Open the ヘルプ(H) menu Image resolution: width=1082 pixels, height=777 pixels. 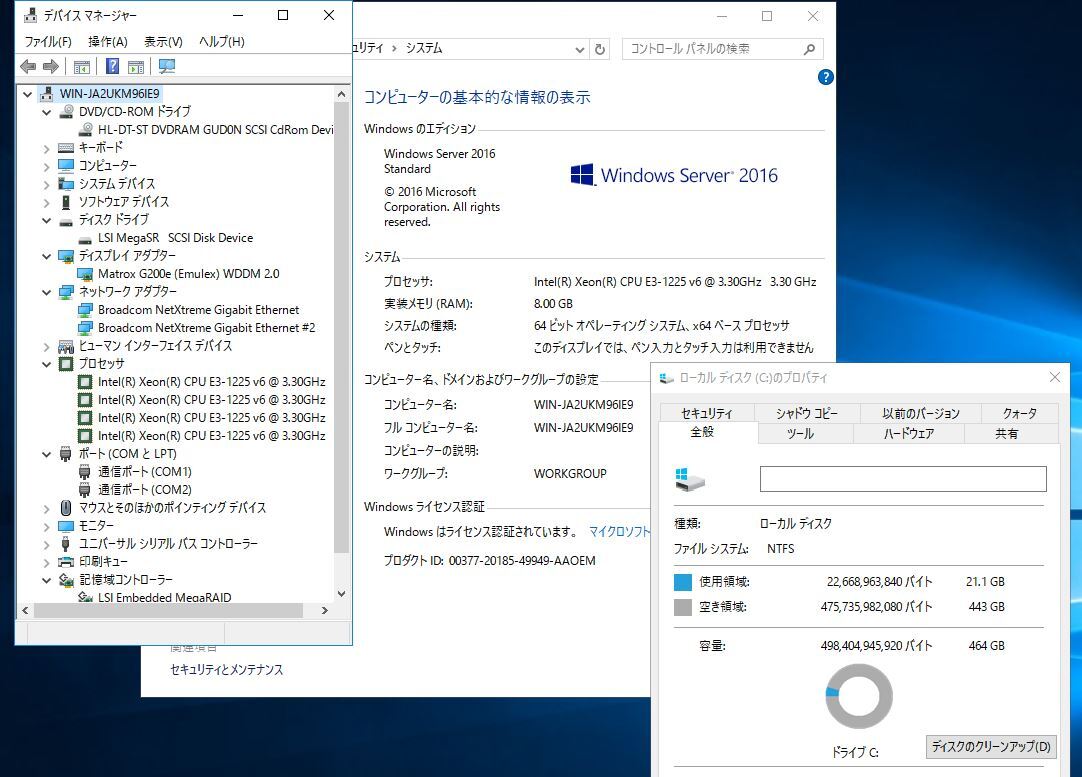(x=222, y=41)
